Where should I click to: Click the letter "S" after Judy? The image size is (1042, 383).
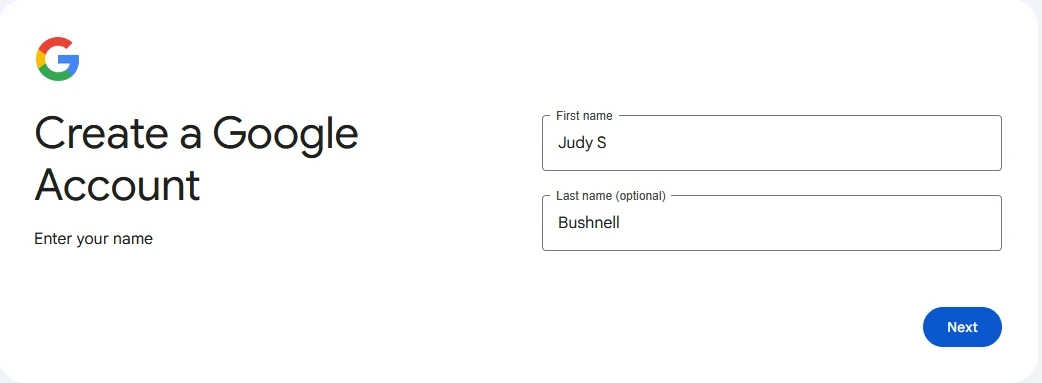point(601,143)
